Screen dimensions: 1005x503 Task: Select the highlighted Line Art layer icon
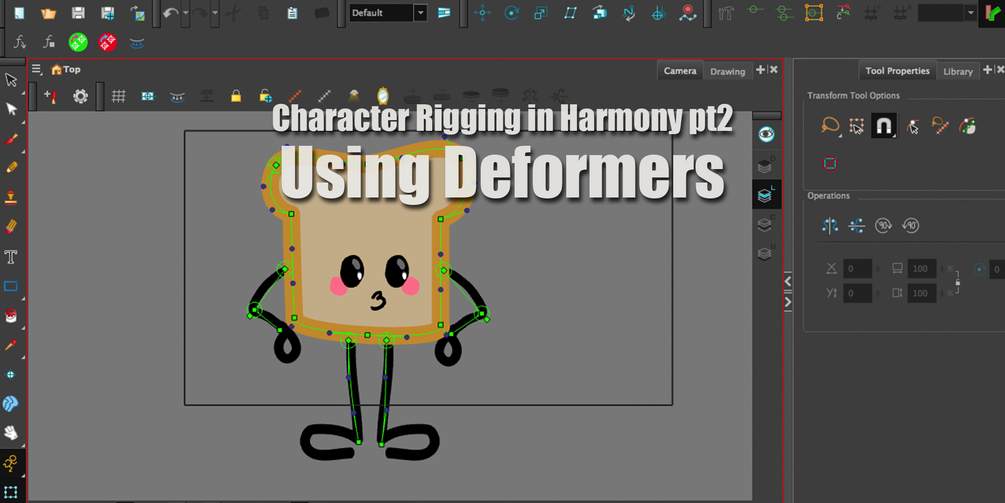point(765,195)
